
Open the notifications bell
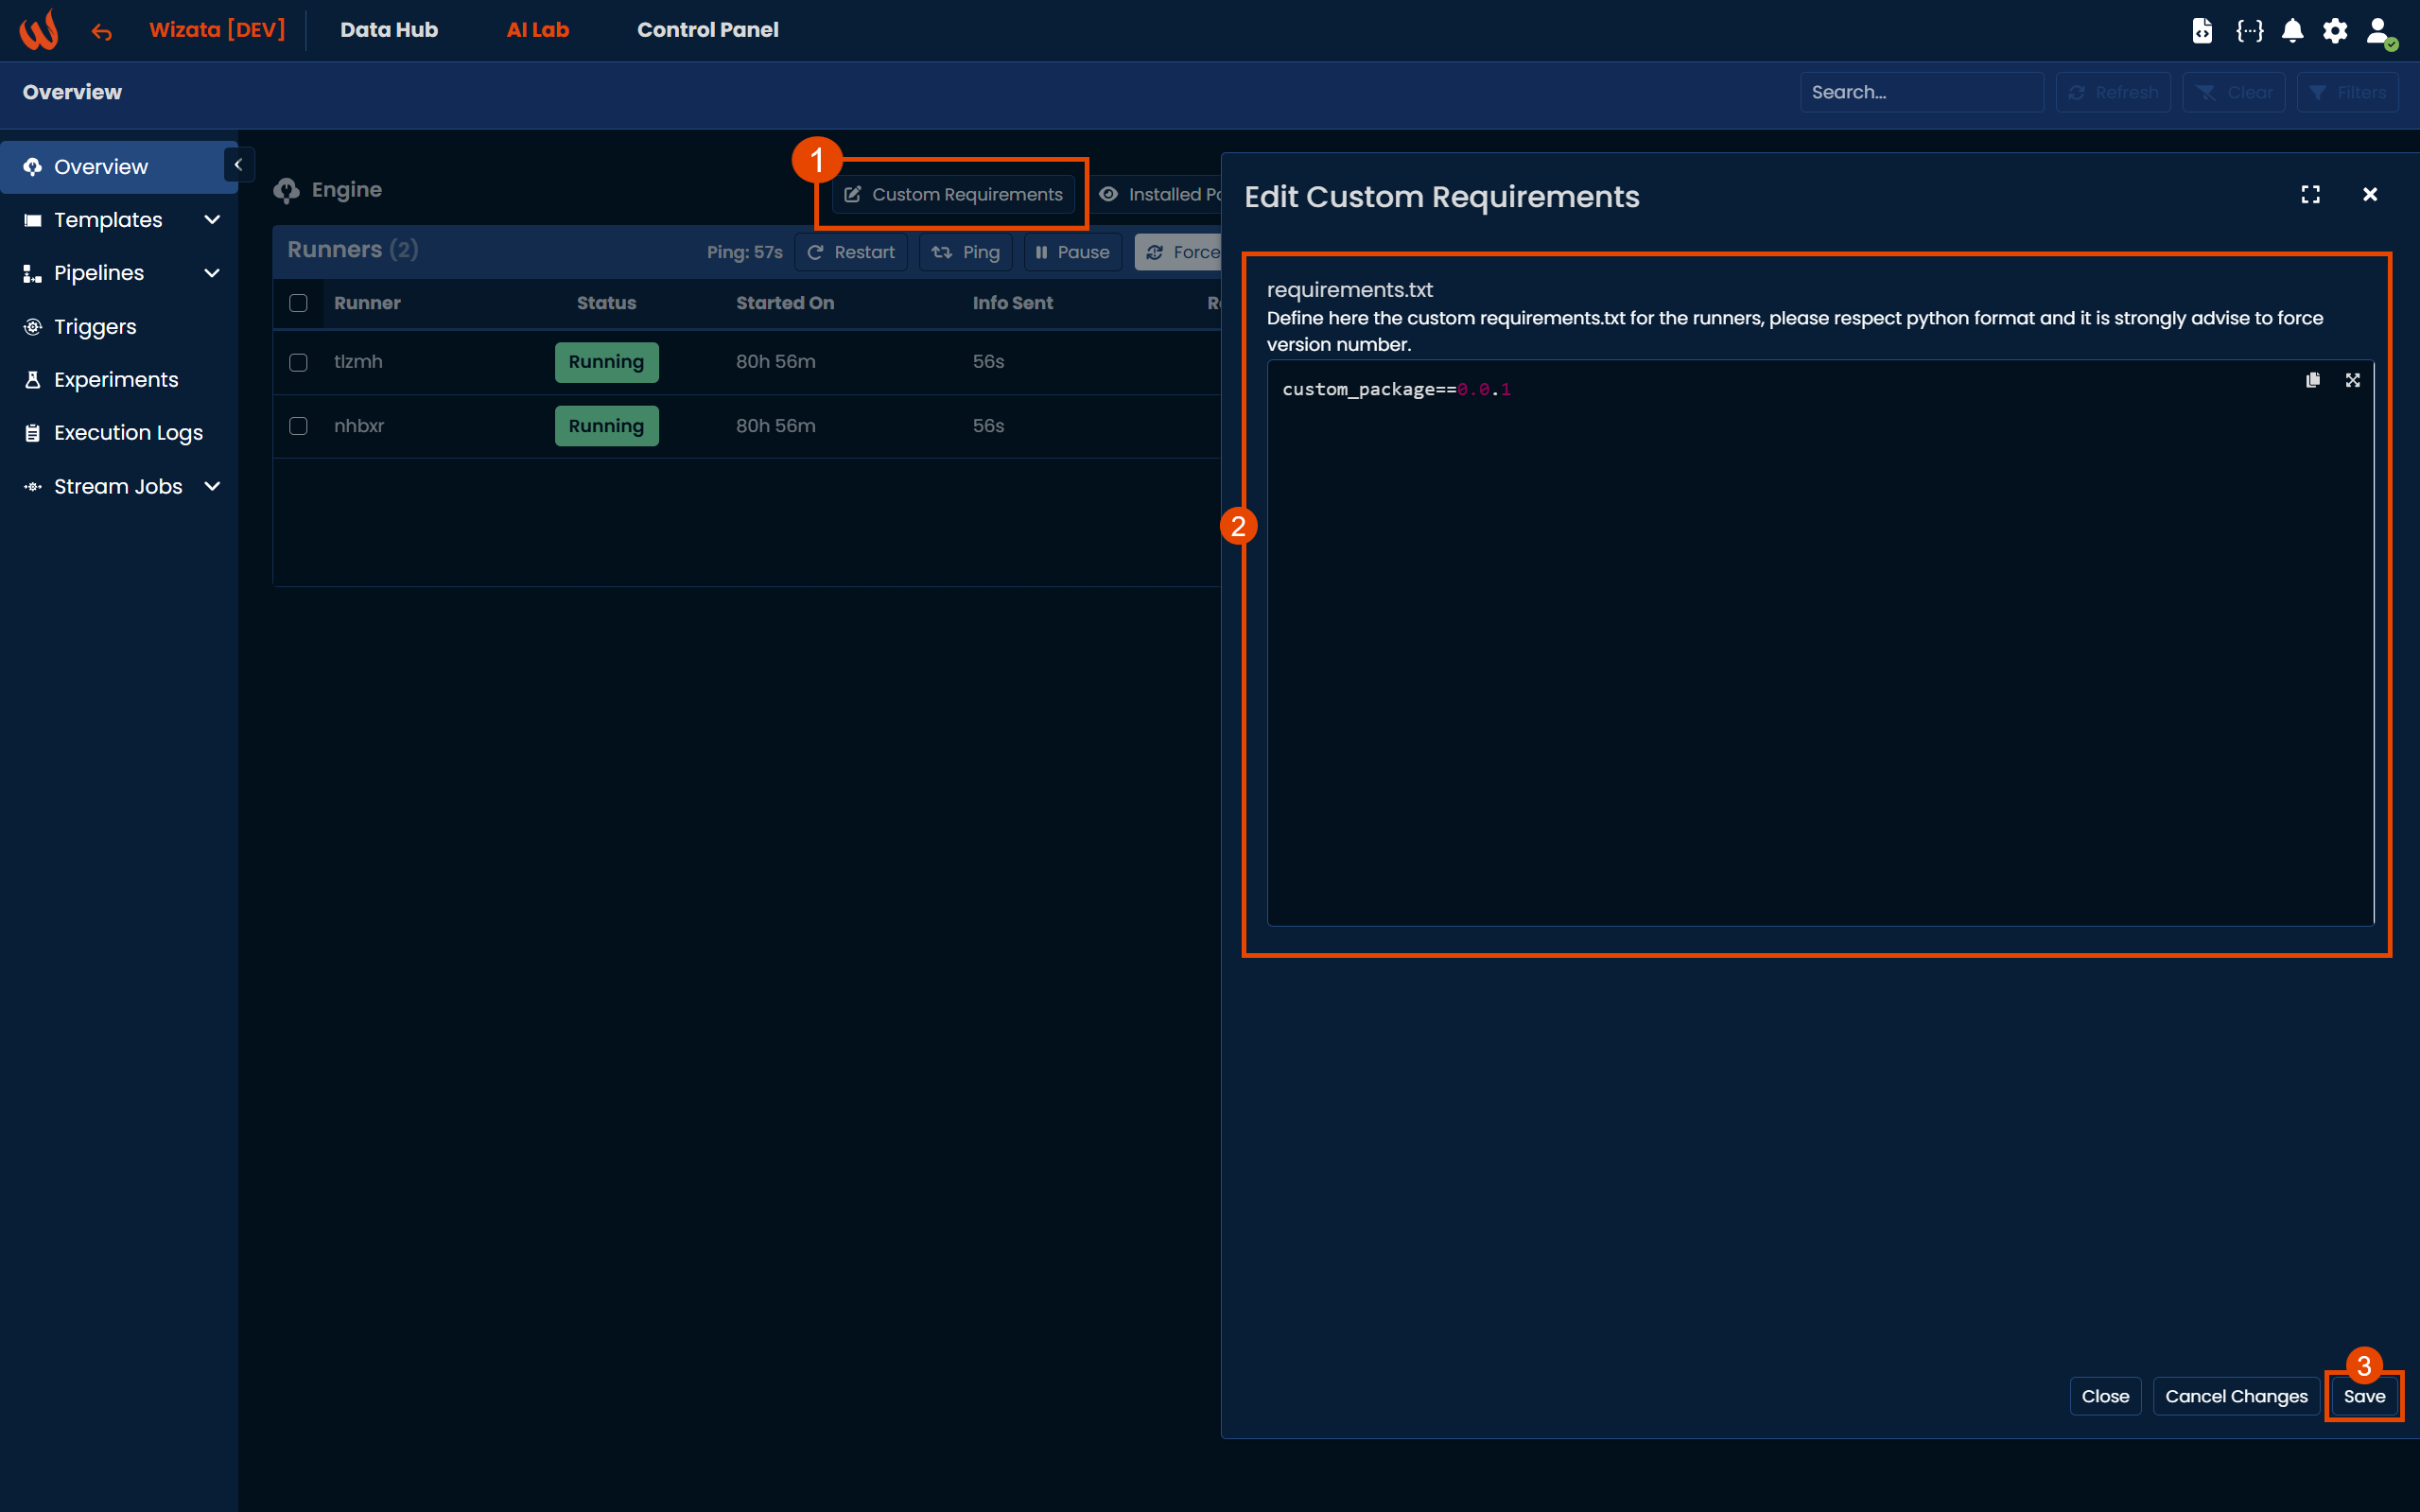(2292, 30)
